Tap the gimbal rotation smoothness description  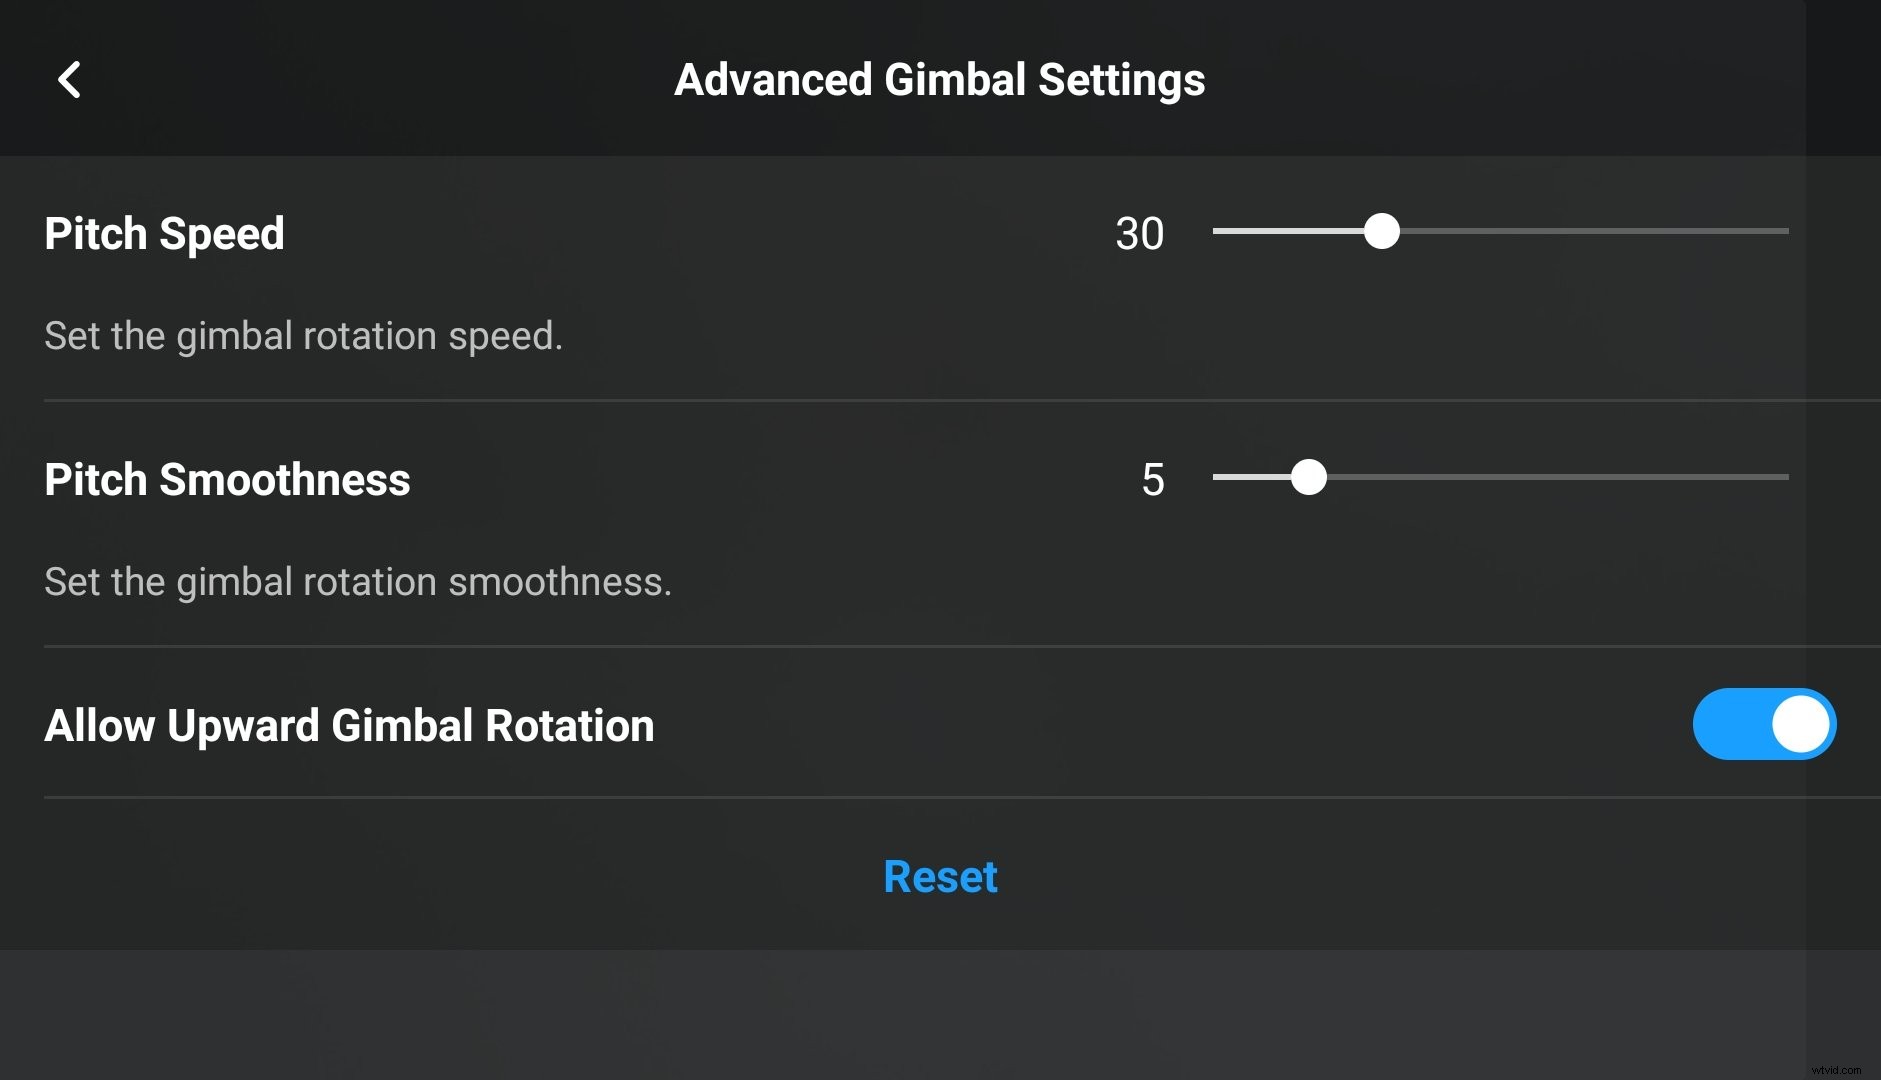[358, 582]
